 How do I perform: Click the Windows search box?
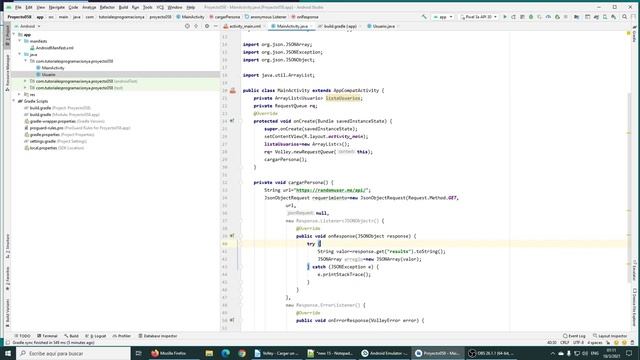[73, 353]
